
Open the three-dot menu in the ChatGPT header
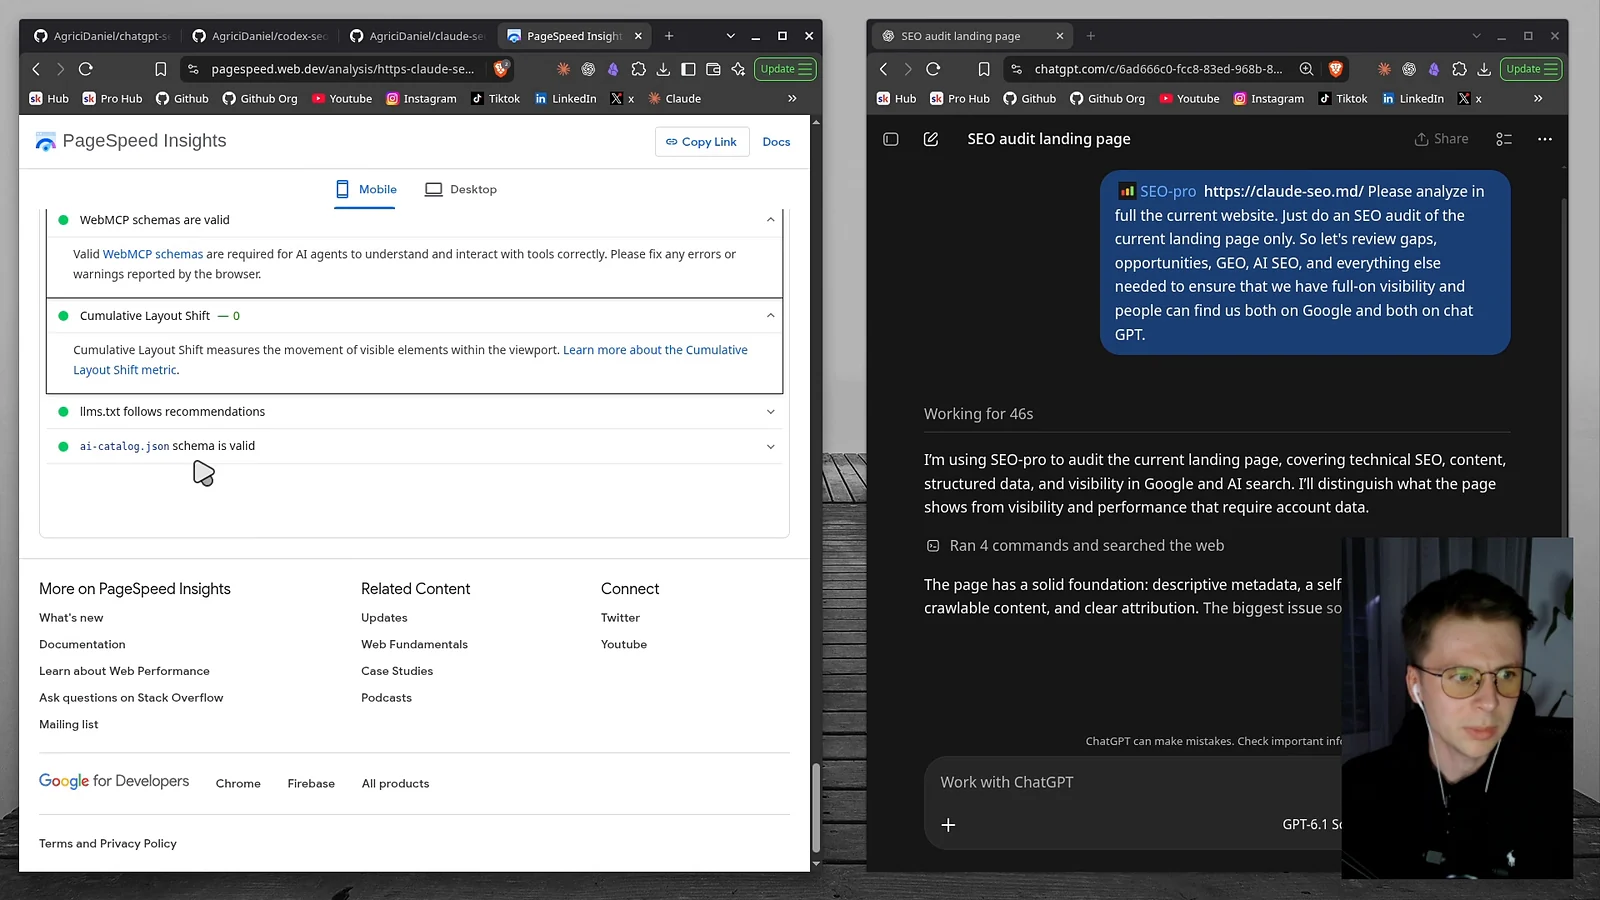click(1545, 139)
